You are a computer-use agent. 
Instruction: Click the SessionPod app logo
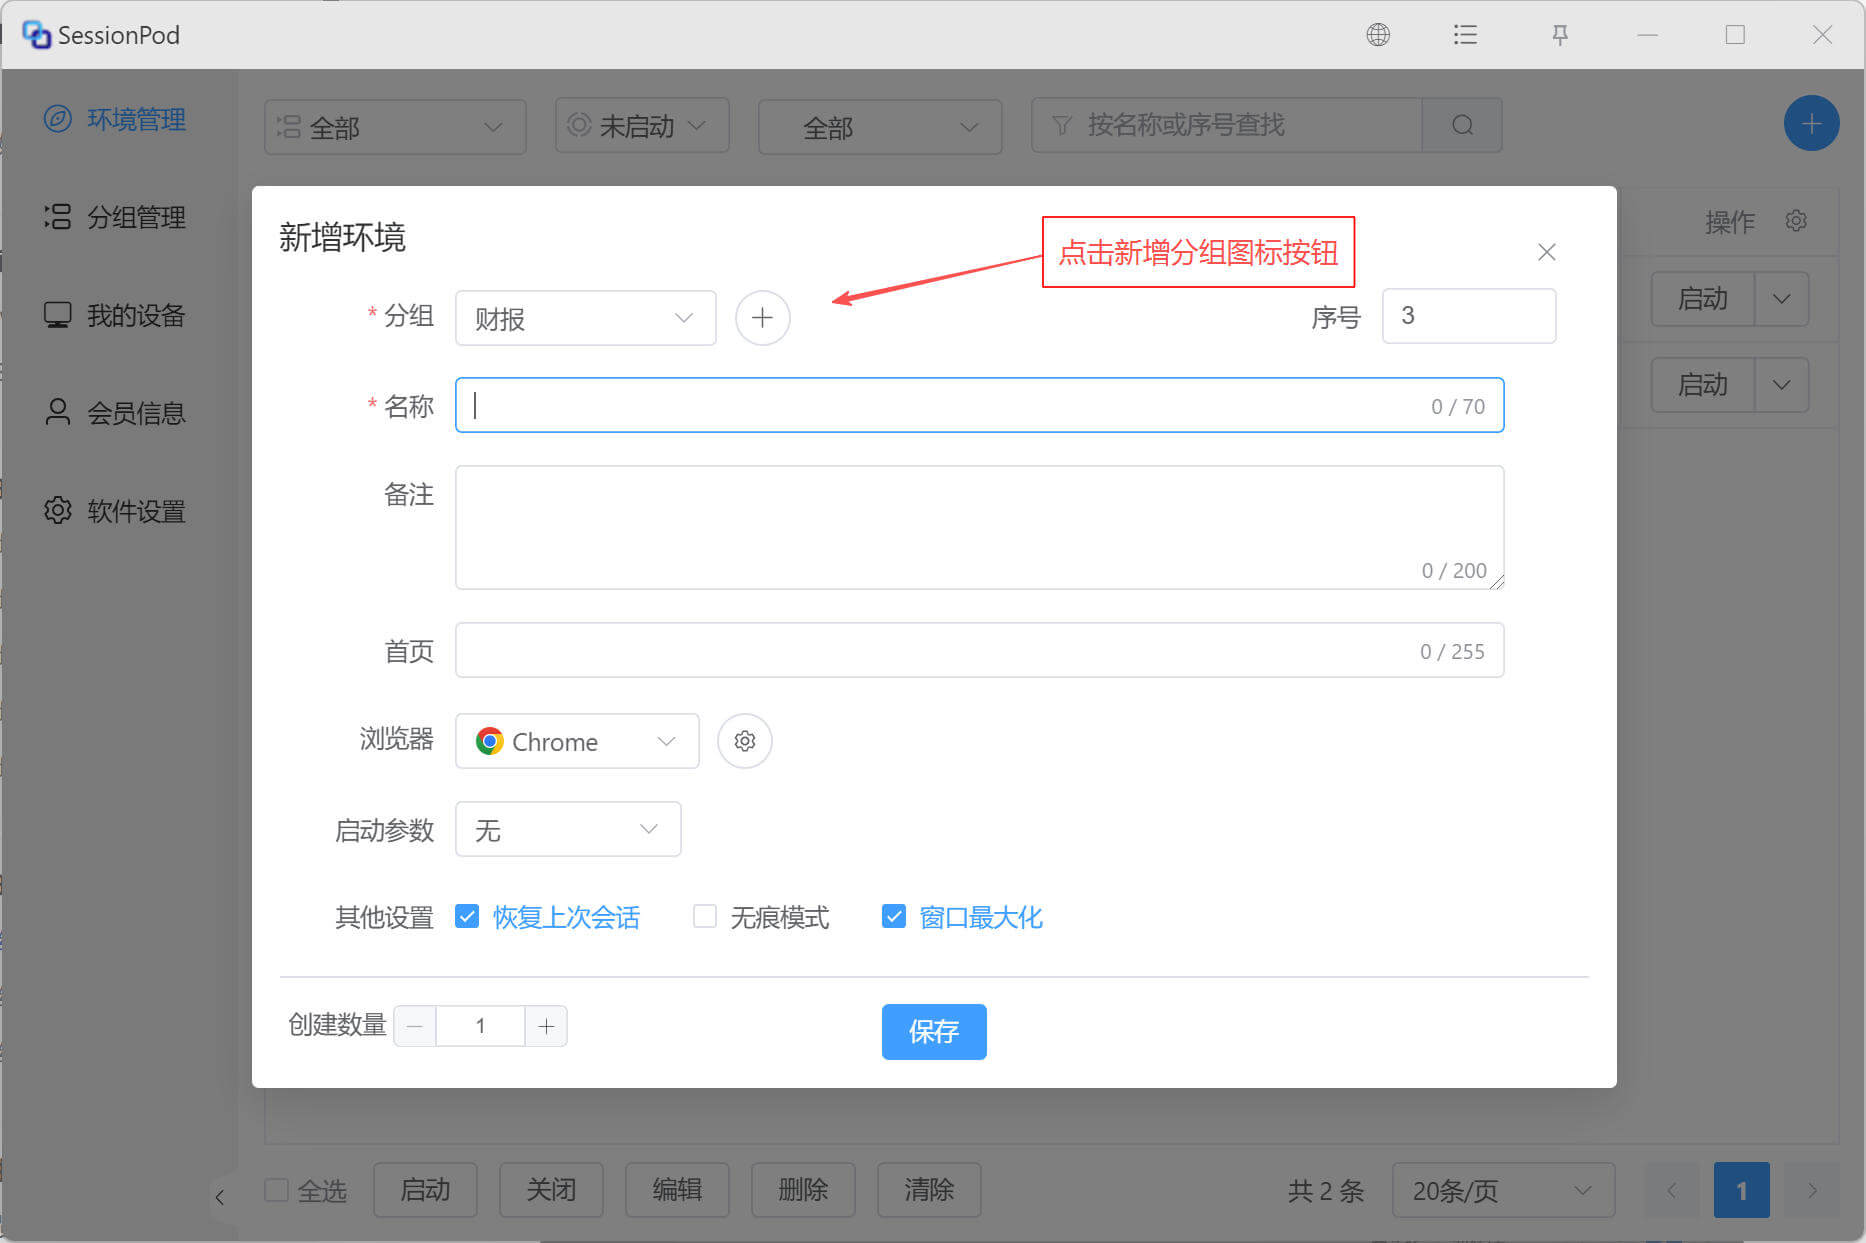36,35
